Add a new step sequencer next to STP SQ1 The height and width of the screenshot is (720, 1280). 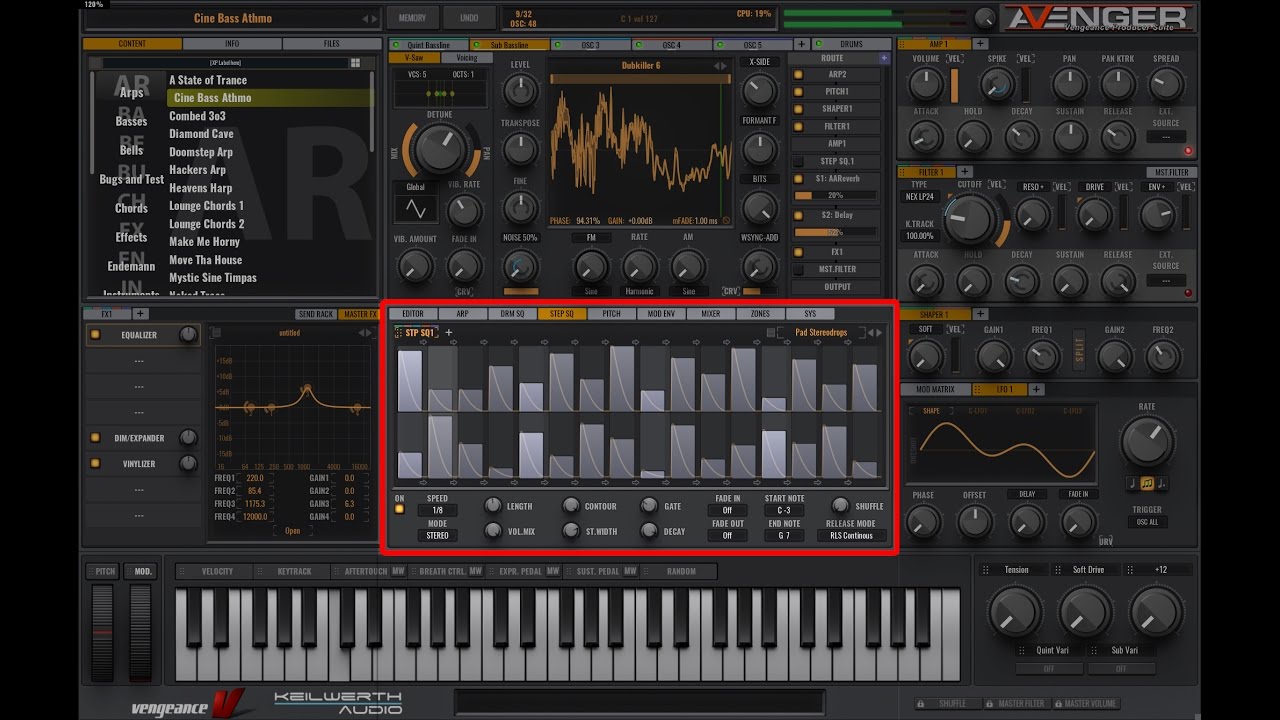[449, 333]
